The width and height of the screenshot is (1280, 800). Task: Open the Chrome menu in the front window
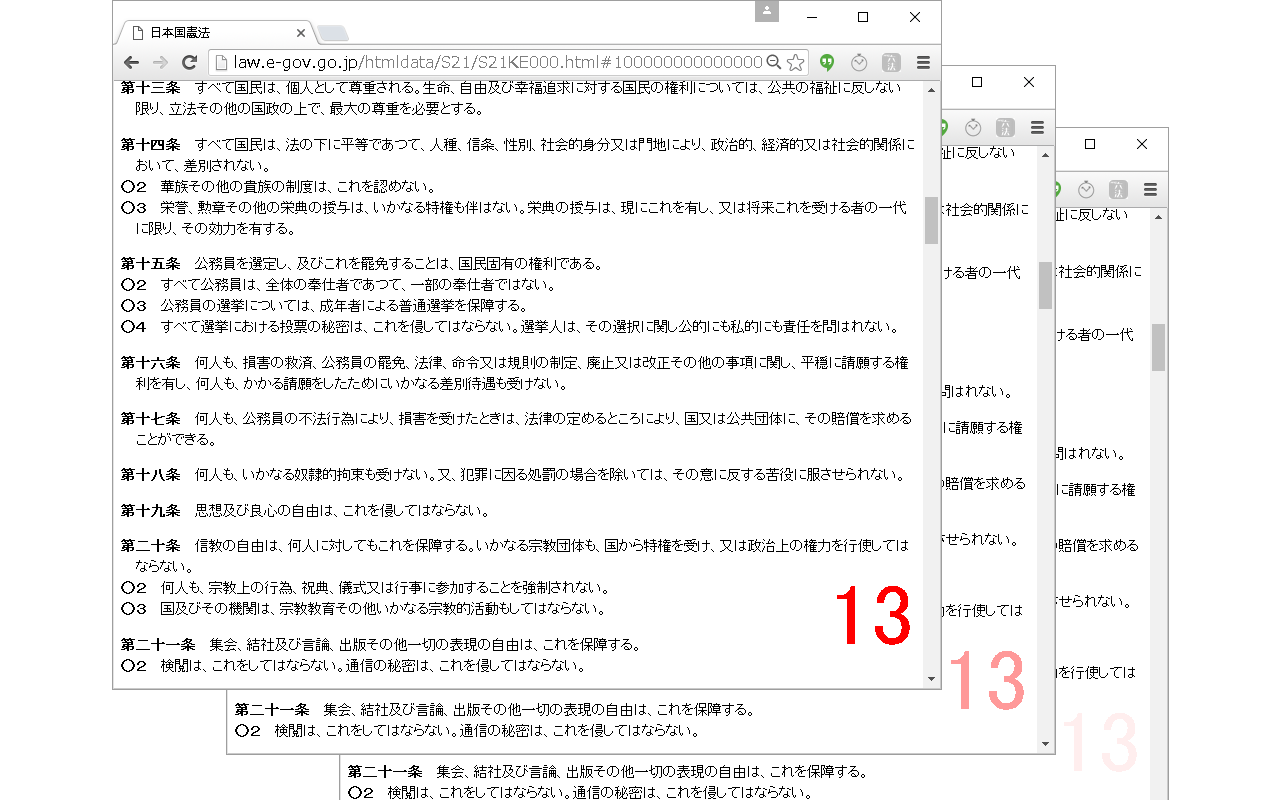[x=923, y=62]
